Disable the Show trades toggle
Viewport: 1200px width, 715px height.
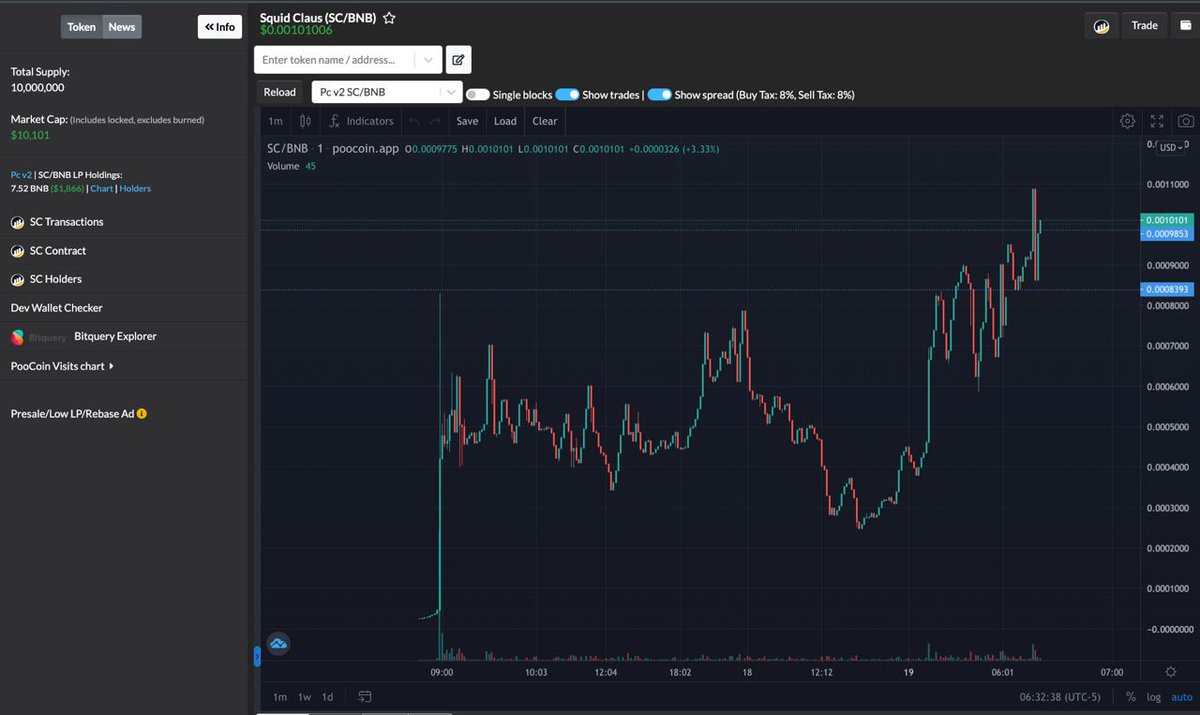tap(568, 94)
